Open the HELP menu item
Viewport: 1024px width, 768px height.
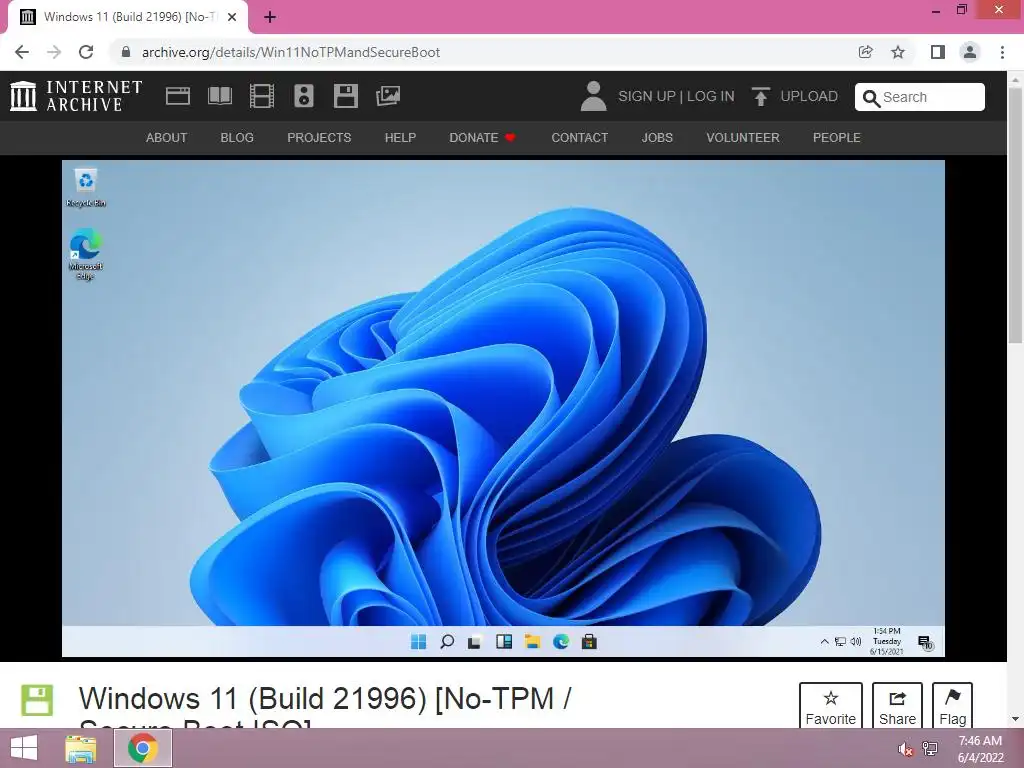click(400, 138)
